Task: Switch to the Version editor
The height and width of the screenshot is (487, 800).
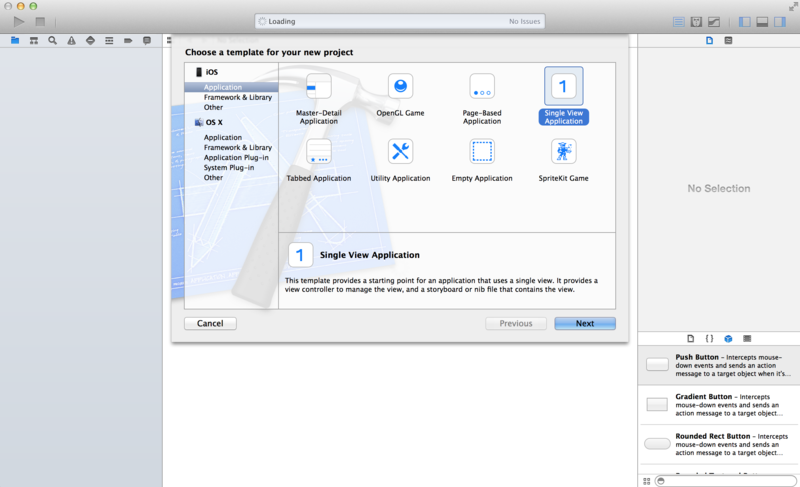Action: [x=714, y=22]
